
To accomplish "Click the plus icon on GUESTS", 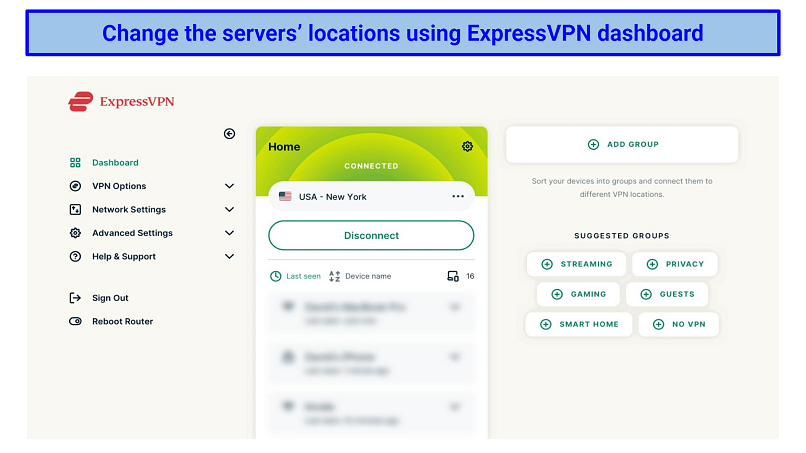I will pos(646,294).
